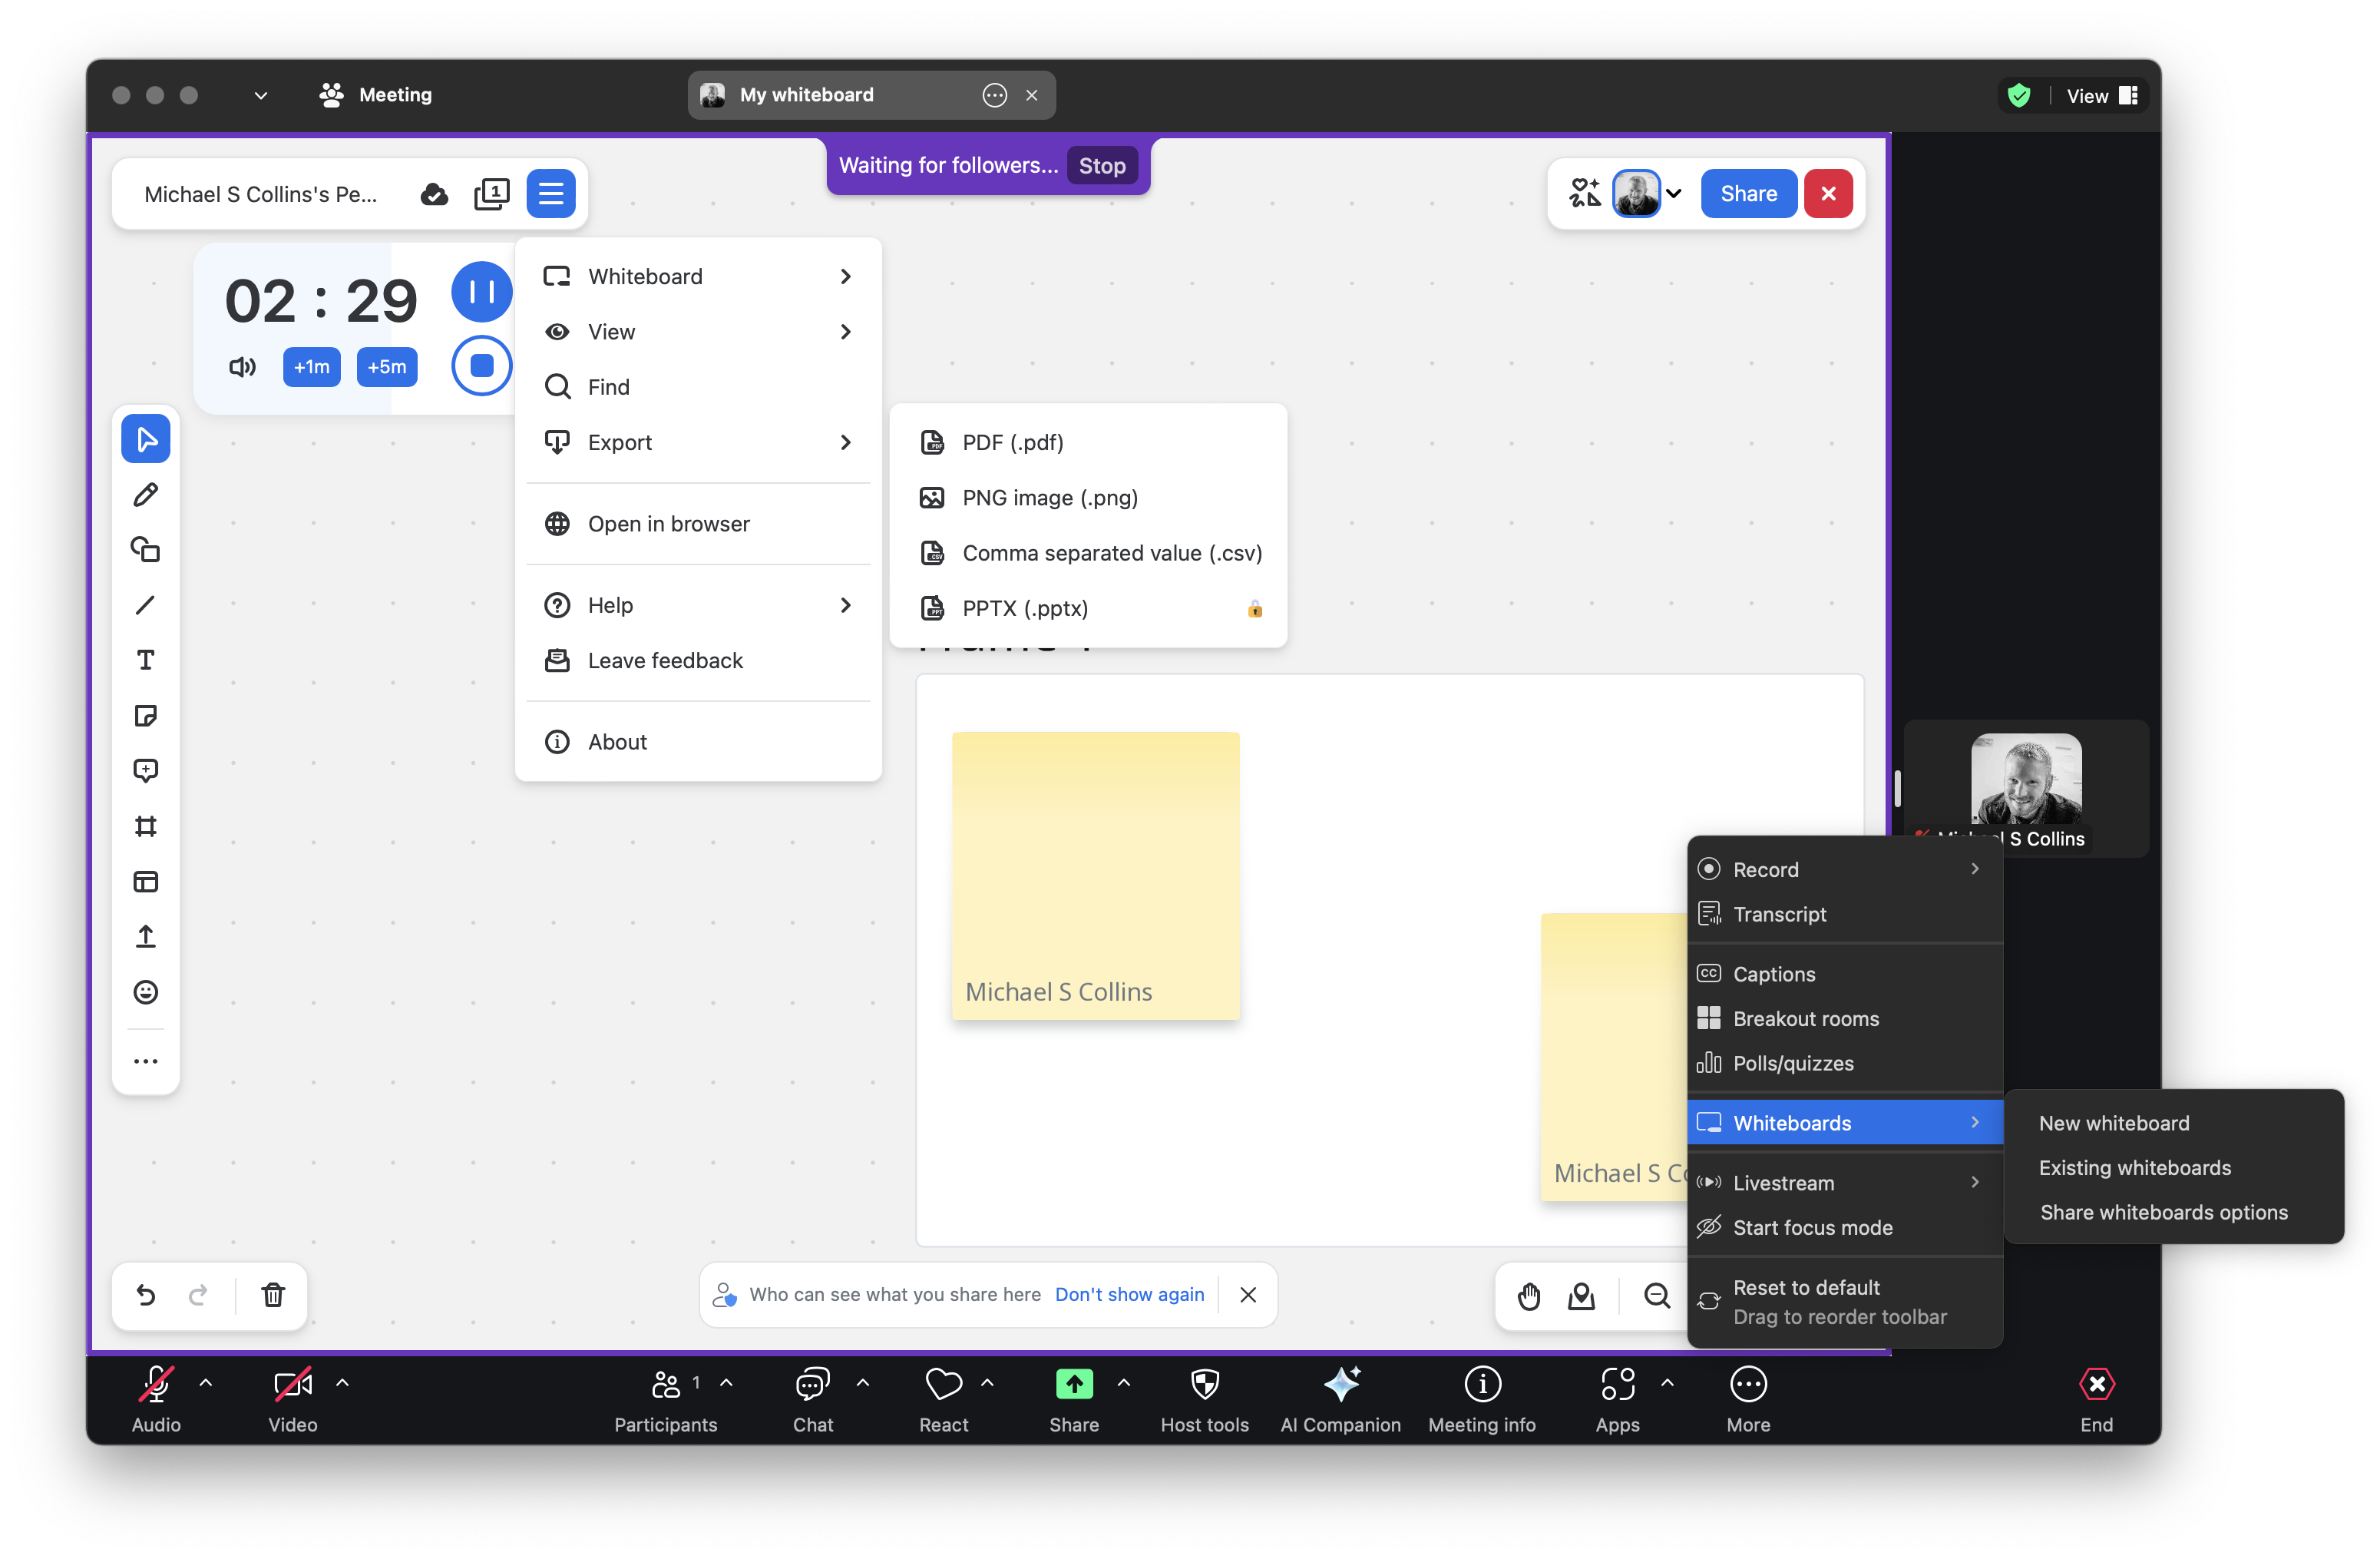2380x1559 pixels.
Task: Export as Comma separated value (.csv)
Action: (x=1088, y=552)
